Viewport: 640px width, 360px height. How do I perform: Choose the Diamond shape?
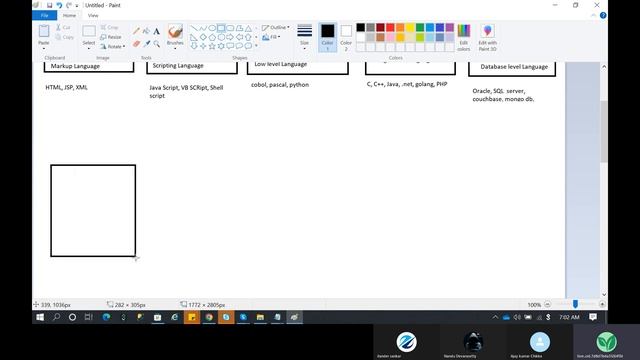coord(203,37)
